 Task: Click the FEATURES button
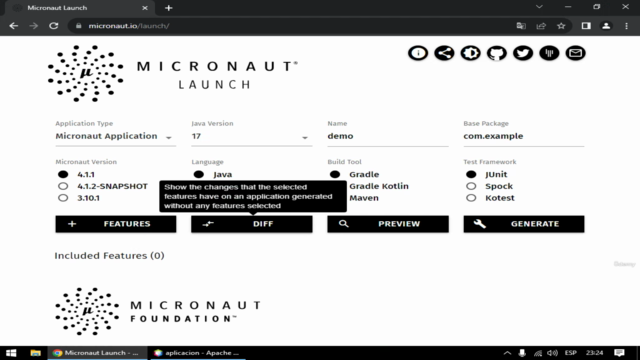tap(116, 224)
